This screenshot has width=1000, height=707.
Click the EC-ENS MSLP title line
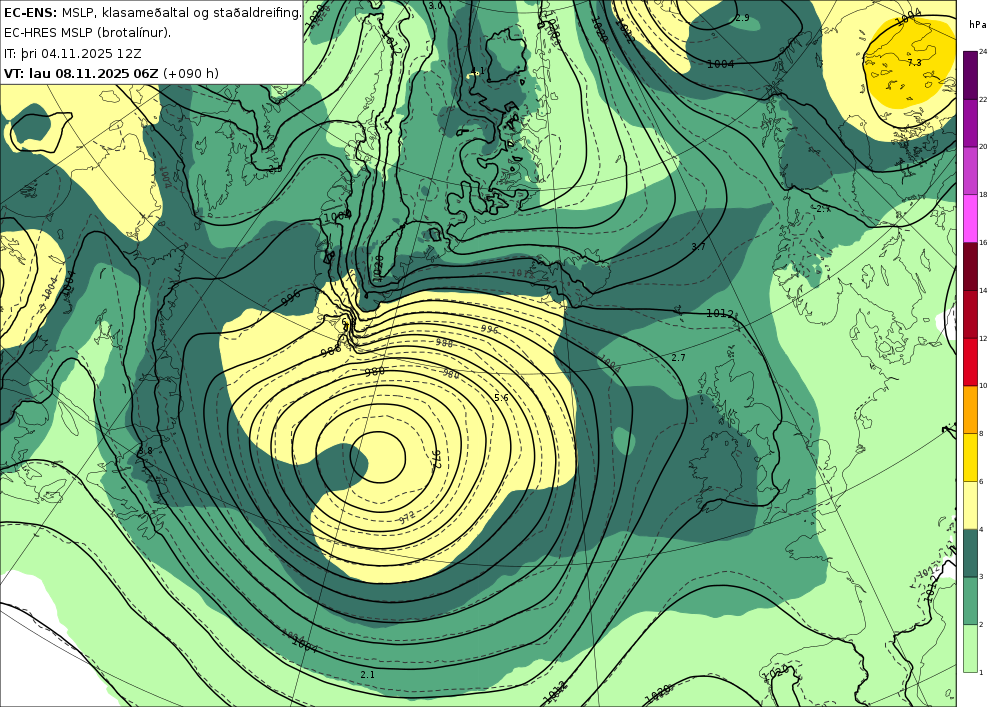[x=152, y=12]
